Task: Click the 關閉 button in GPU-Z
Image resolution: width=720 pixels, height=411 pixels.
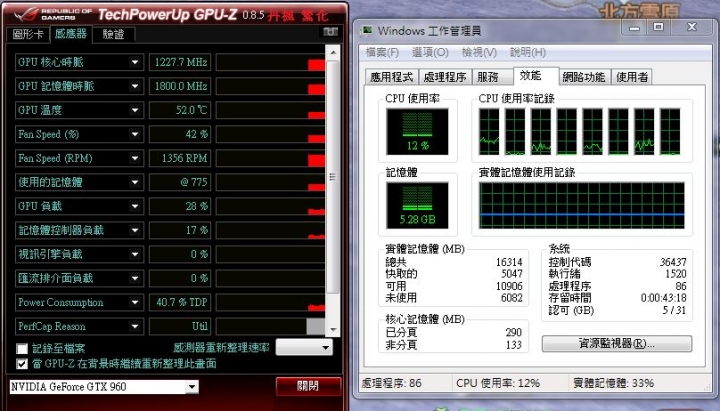Action: point(308,386)
